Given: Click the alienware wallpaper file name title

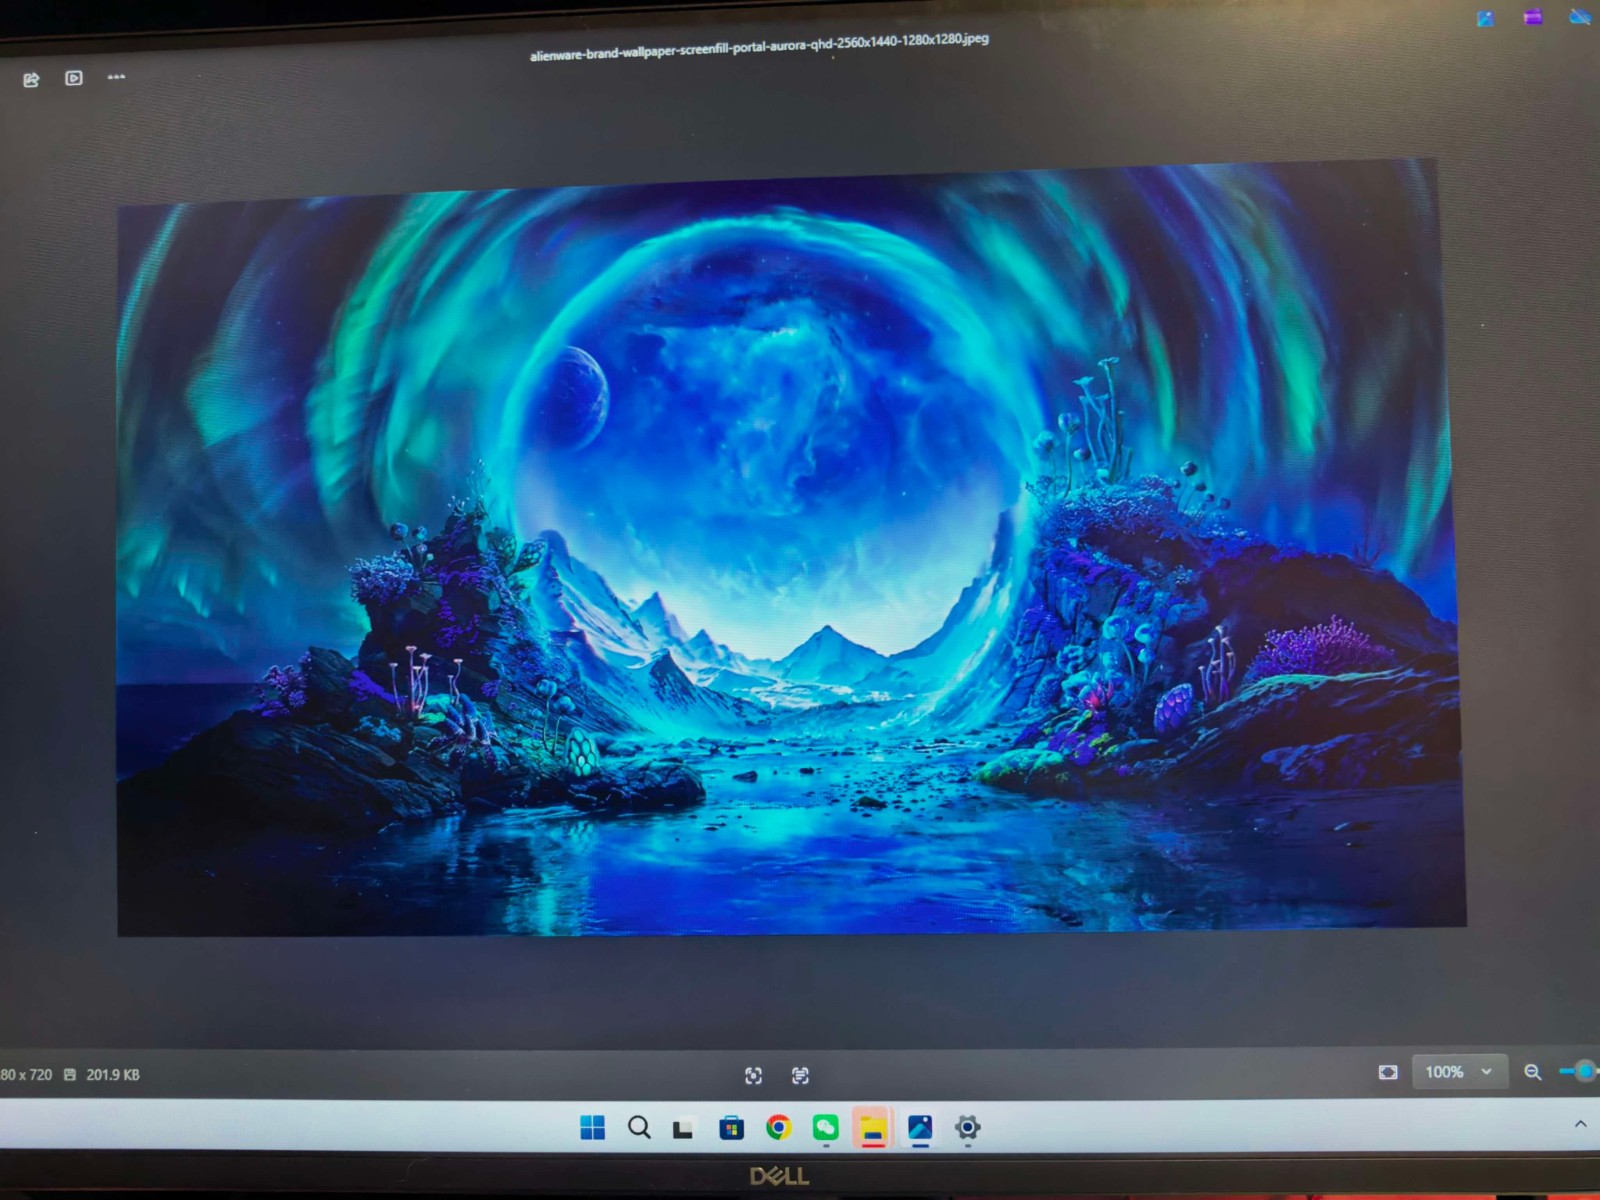Looking at the screenshot, I should (x=759, y=47).
